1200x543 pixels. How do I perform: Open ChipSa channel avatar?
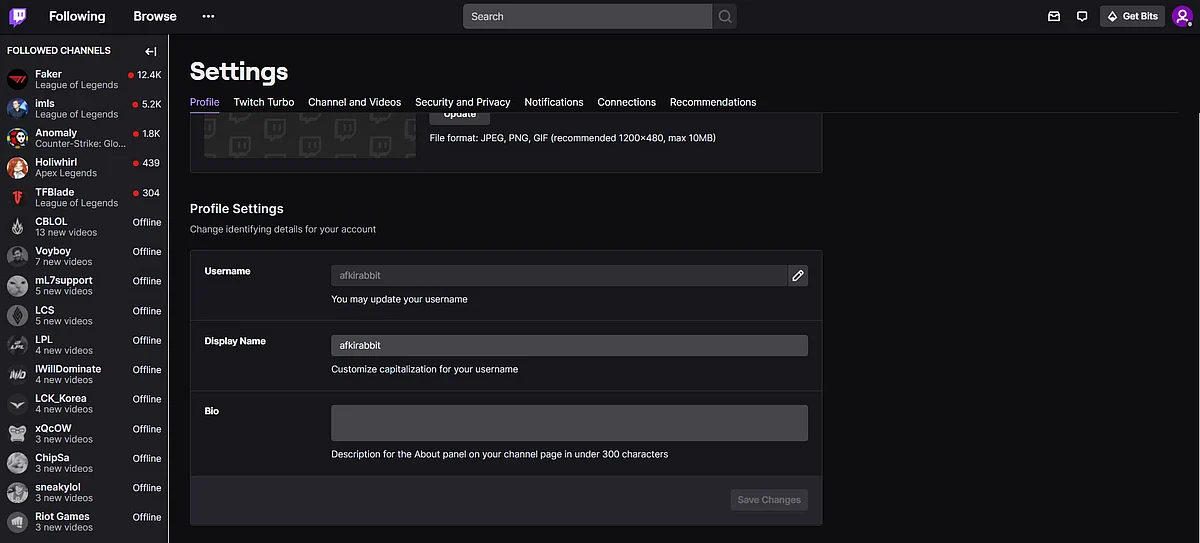[18, 462]
